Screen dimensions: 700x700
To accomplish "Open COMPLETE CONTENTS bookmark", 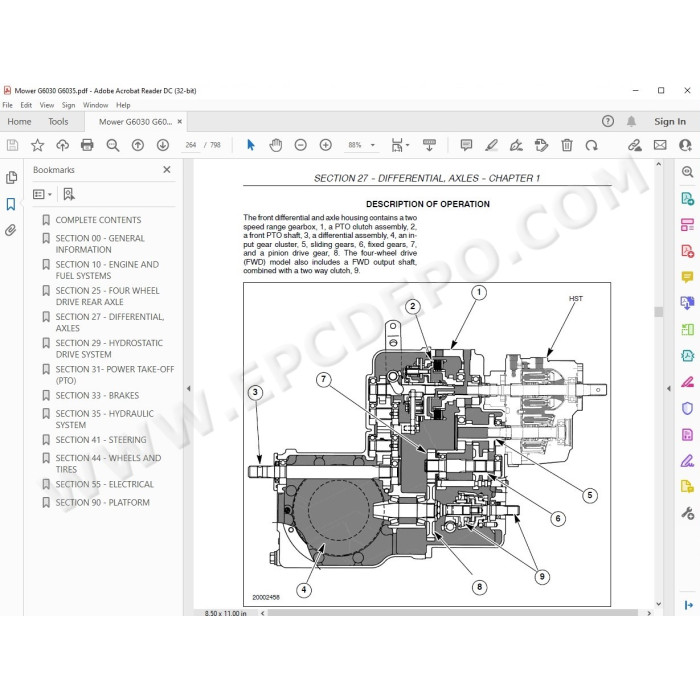I will click(98, 220).
